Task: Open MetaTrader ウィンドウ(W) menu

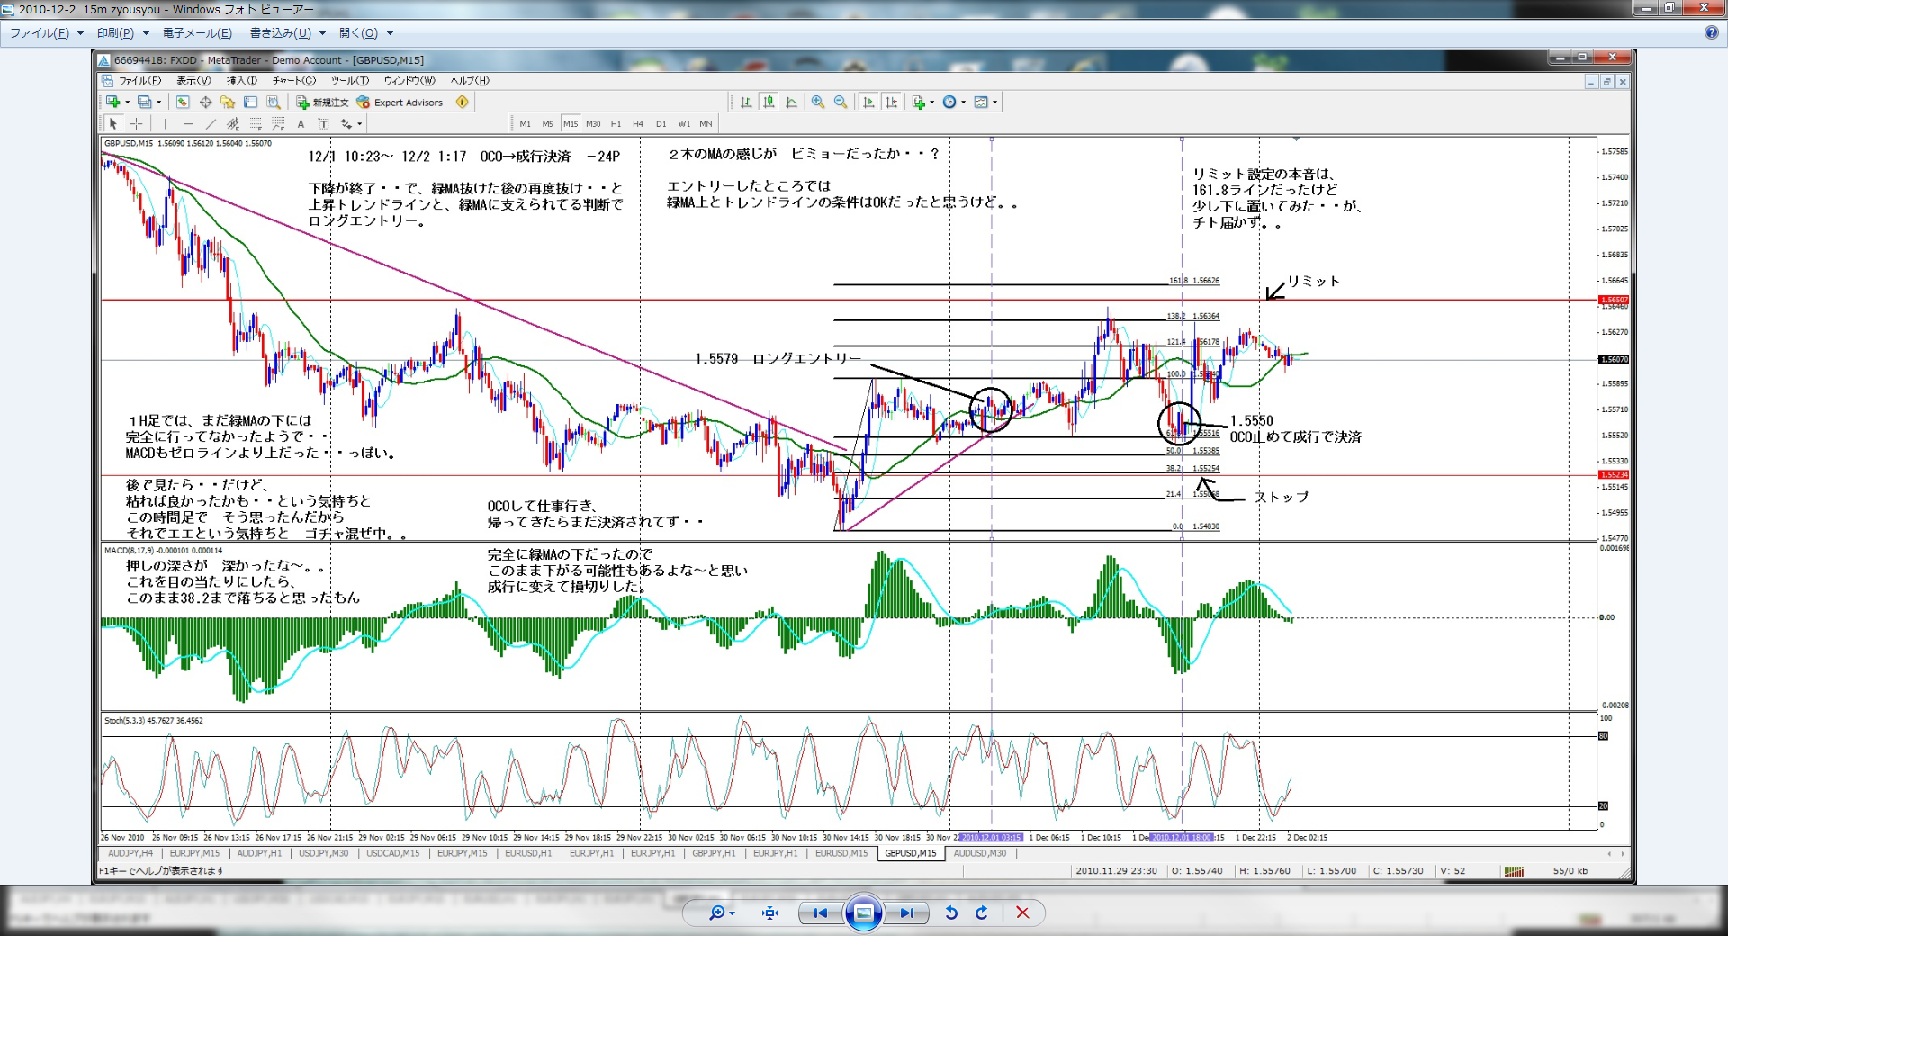Action: point(410,81)
